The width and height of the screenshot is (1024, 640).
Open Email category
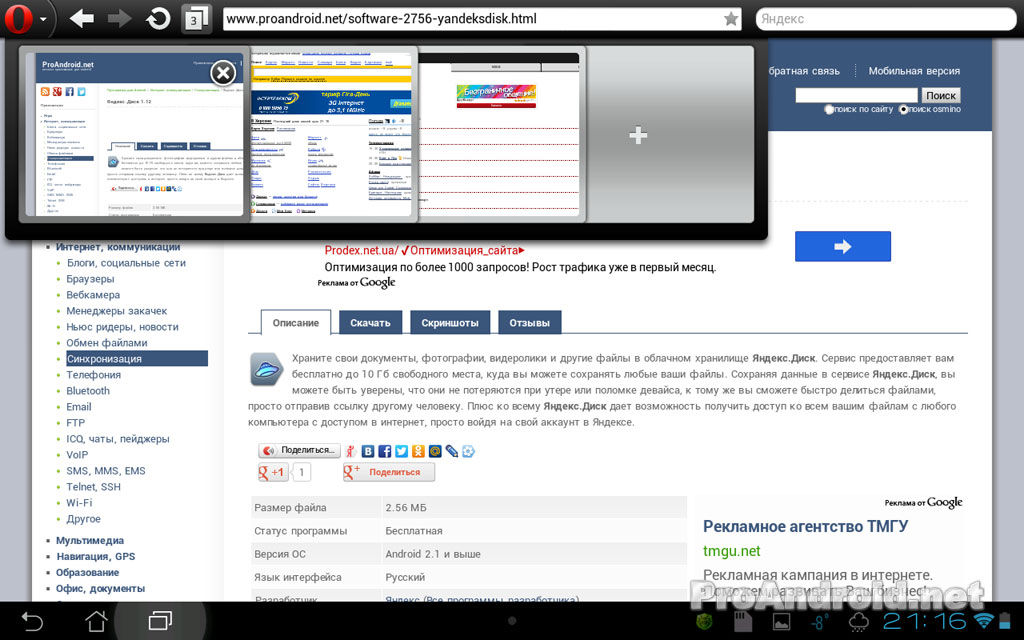[78, 407]
